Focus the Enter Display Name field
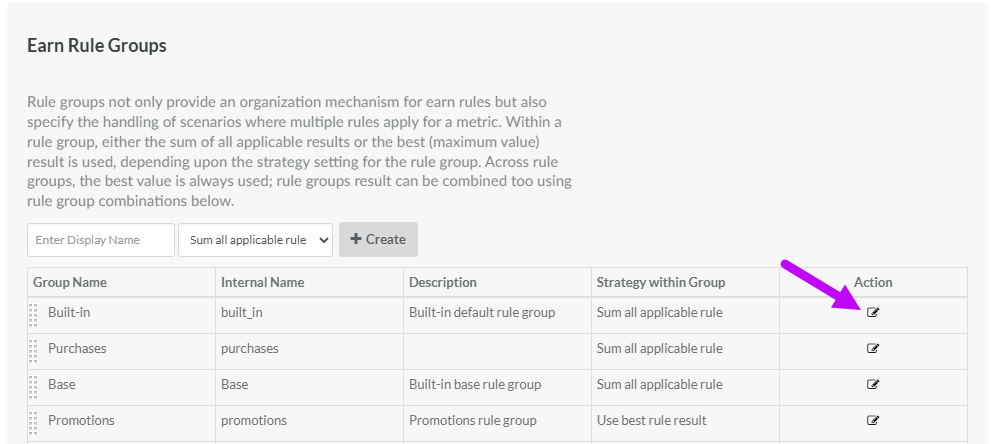1001x444 pixels. [x=101, y=240]
